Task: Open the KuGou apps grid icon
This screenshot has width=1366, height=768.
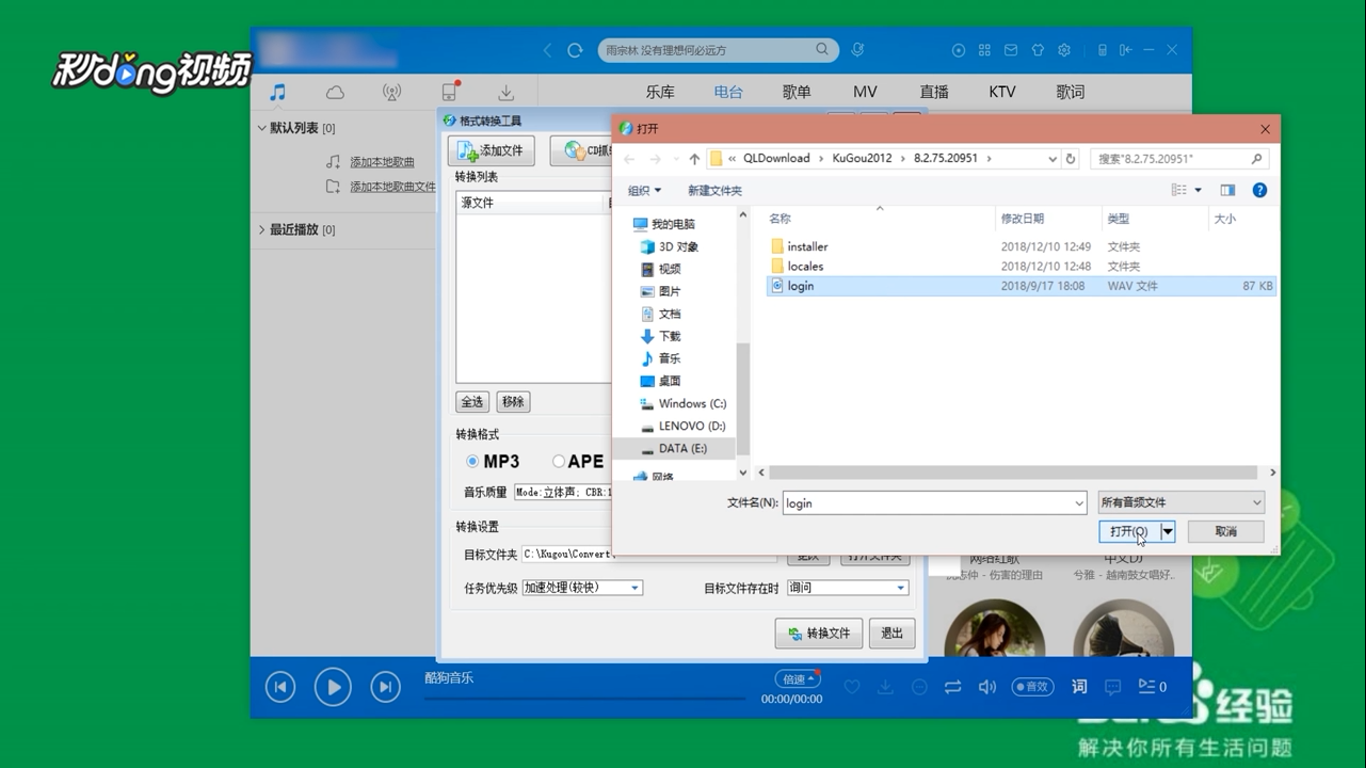Action: pos(984,50)
